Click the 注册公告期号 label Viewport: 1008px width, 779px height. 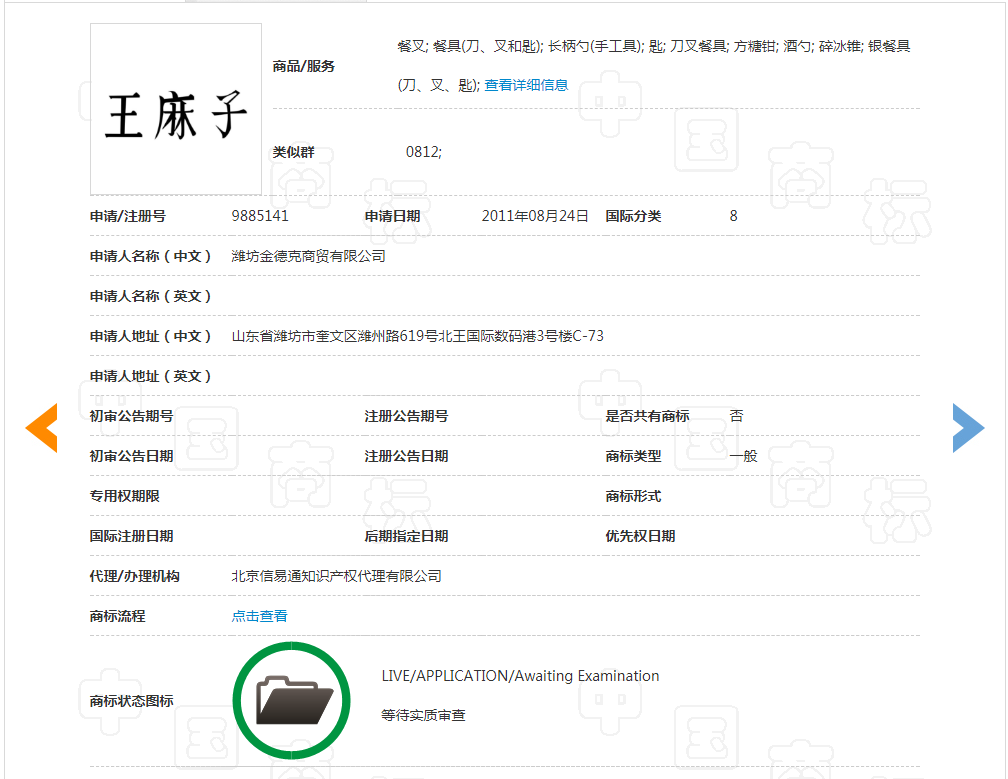[x=406, y=416]
